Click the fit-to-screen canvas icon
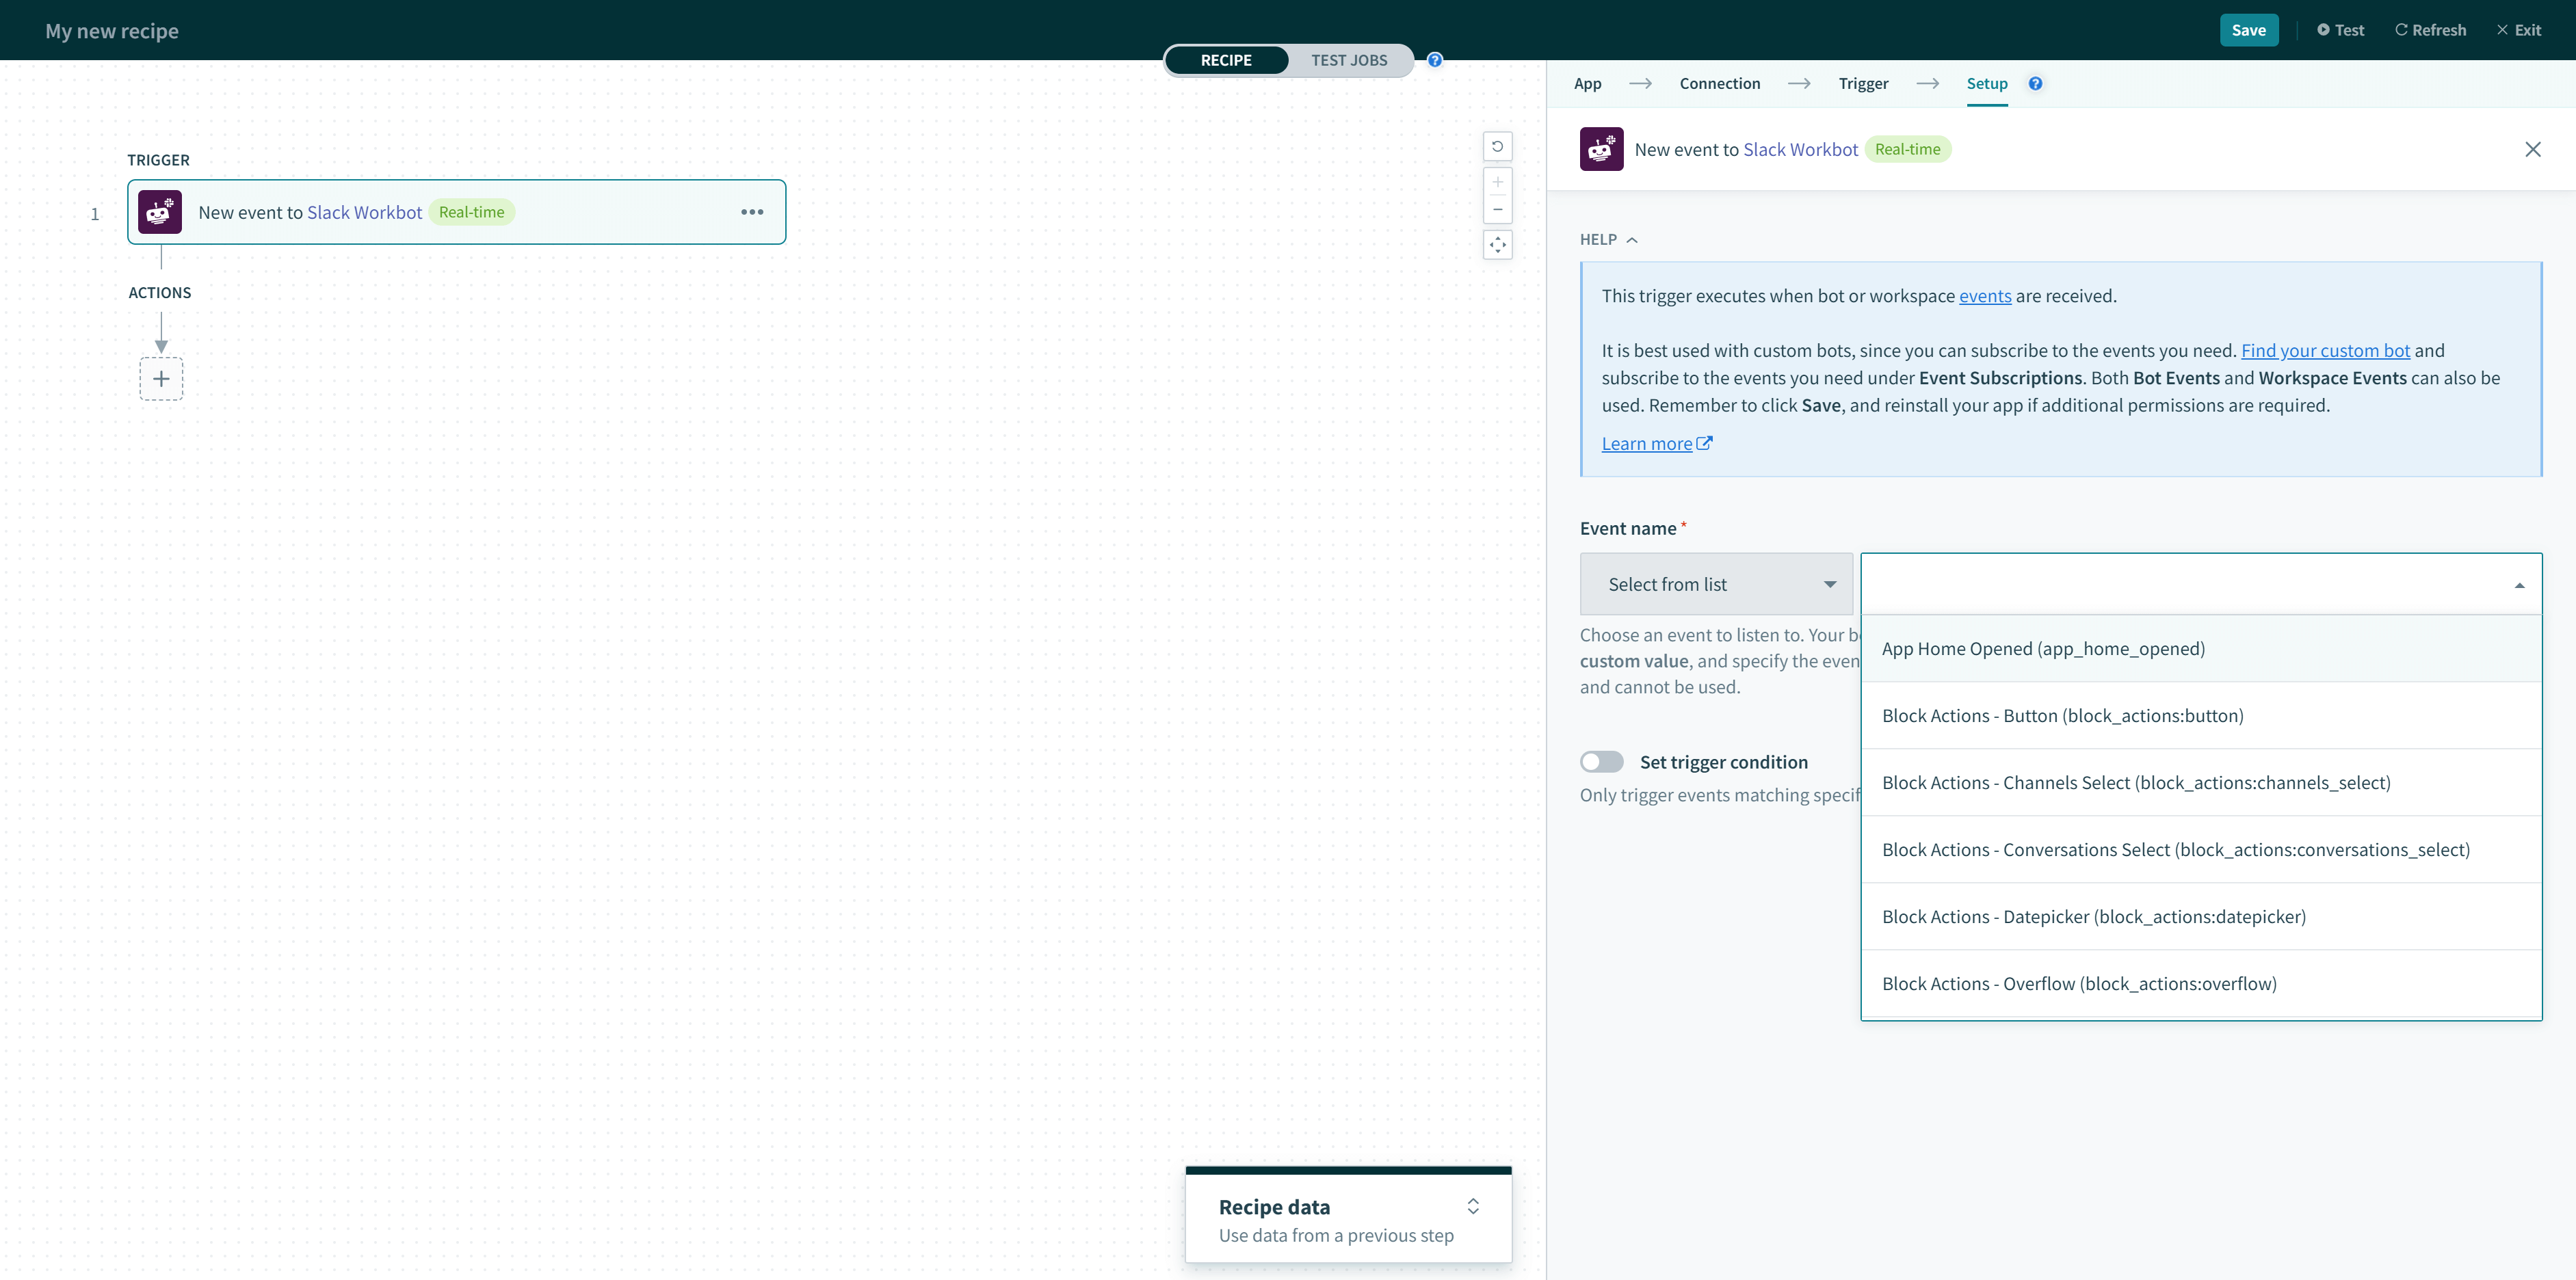 [1497, 245]
